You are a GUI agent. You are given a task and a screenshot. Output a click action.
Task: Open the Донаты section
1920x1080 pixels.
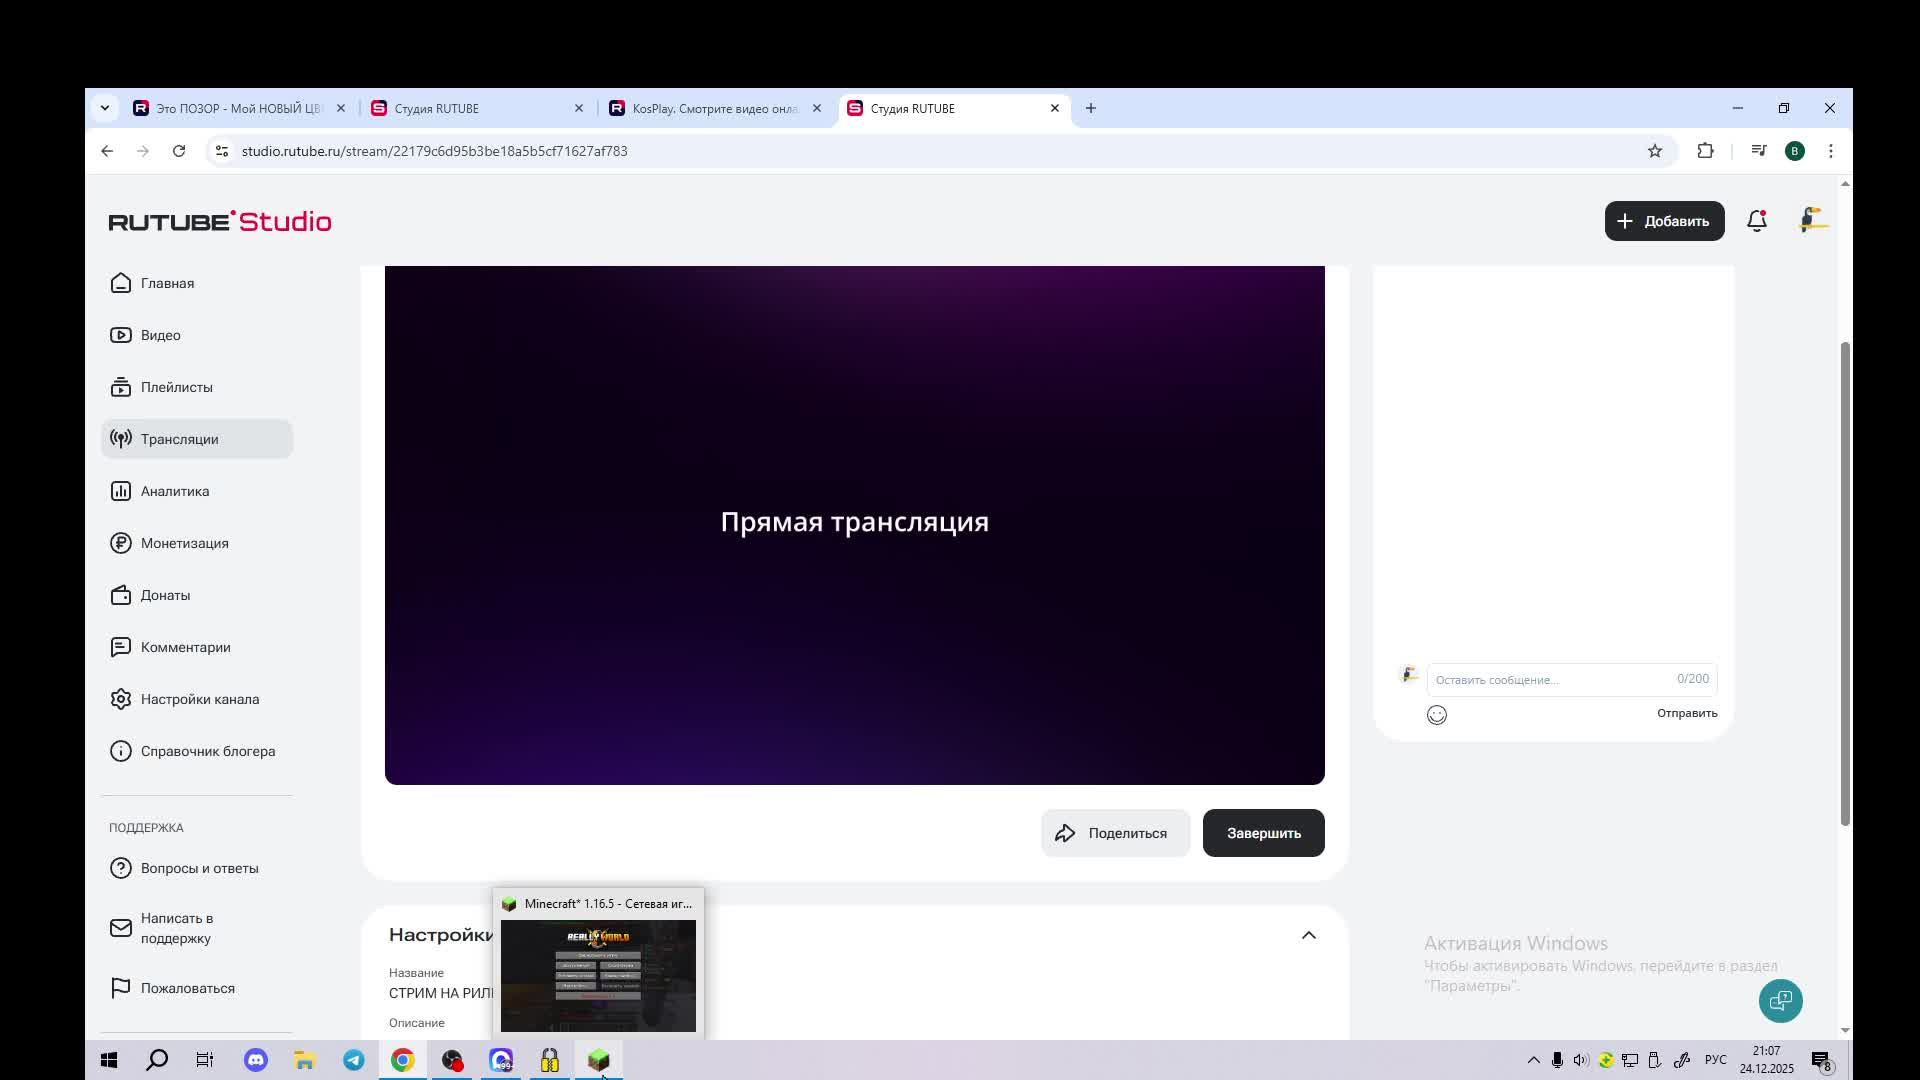click(x=164, y=595)
